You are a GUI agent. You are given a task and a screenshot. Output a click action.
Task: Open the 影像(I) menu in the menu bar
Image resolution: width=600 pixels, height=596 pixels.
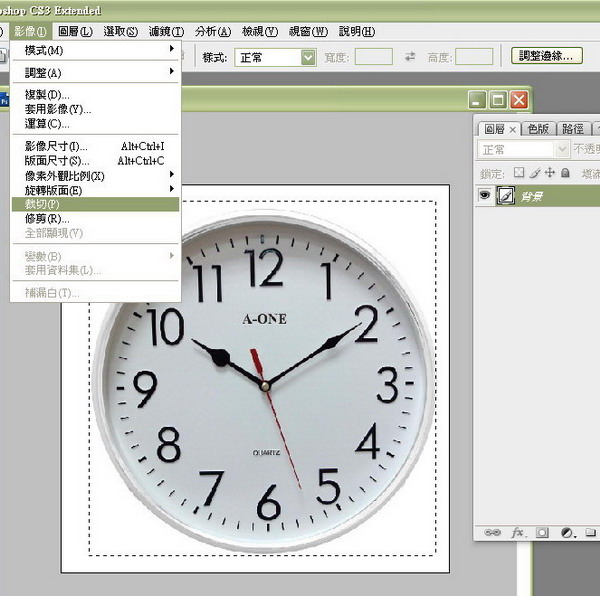(x=30, y=31)
